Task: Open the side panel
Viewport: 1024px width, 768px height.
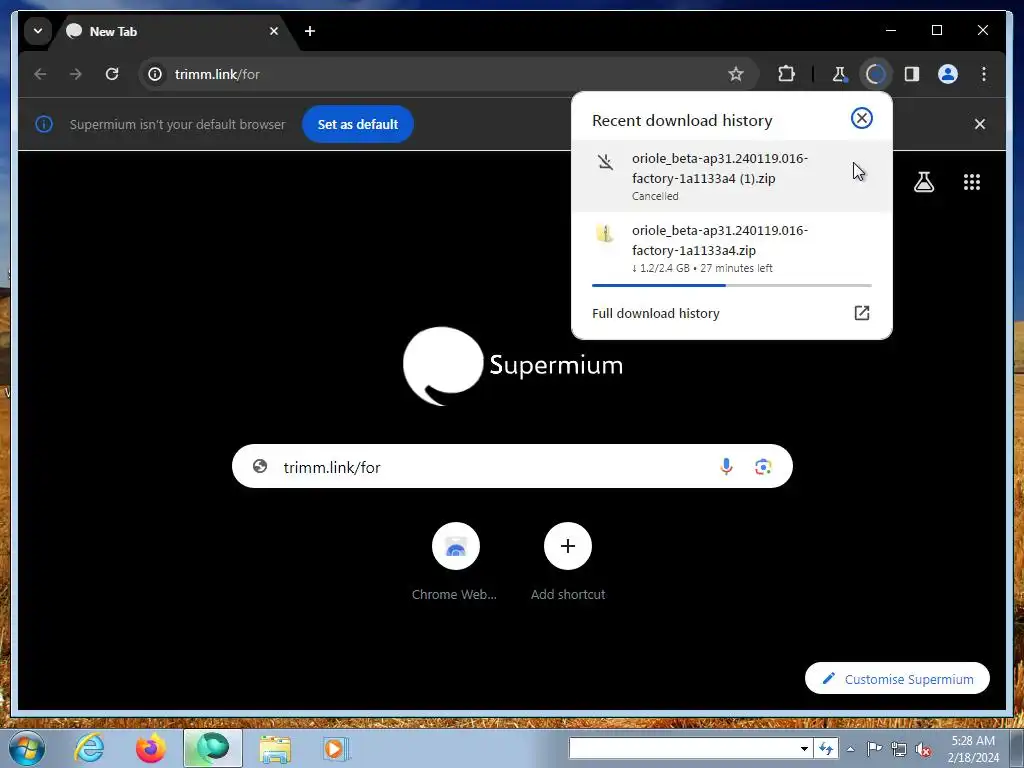Action: pos(912,74)
